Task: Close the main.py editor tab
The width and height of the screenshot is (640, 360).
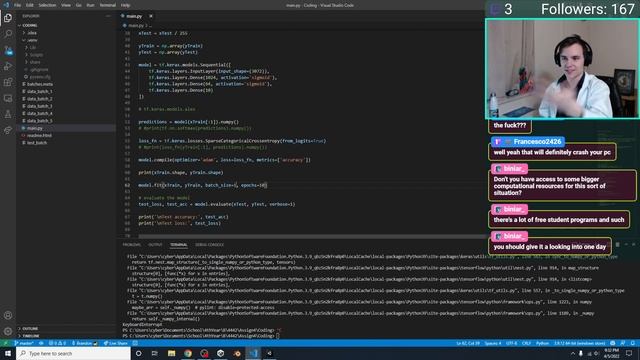Action: 151,16
